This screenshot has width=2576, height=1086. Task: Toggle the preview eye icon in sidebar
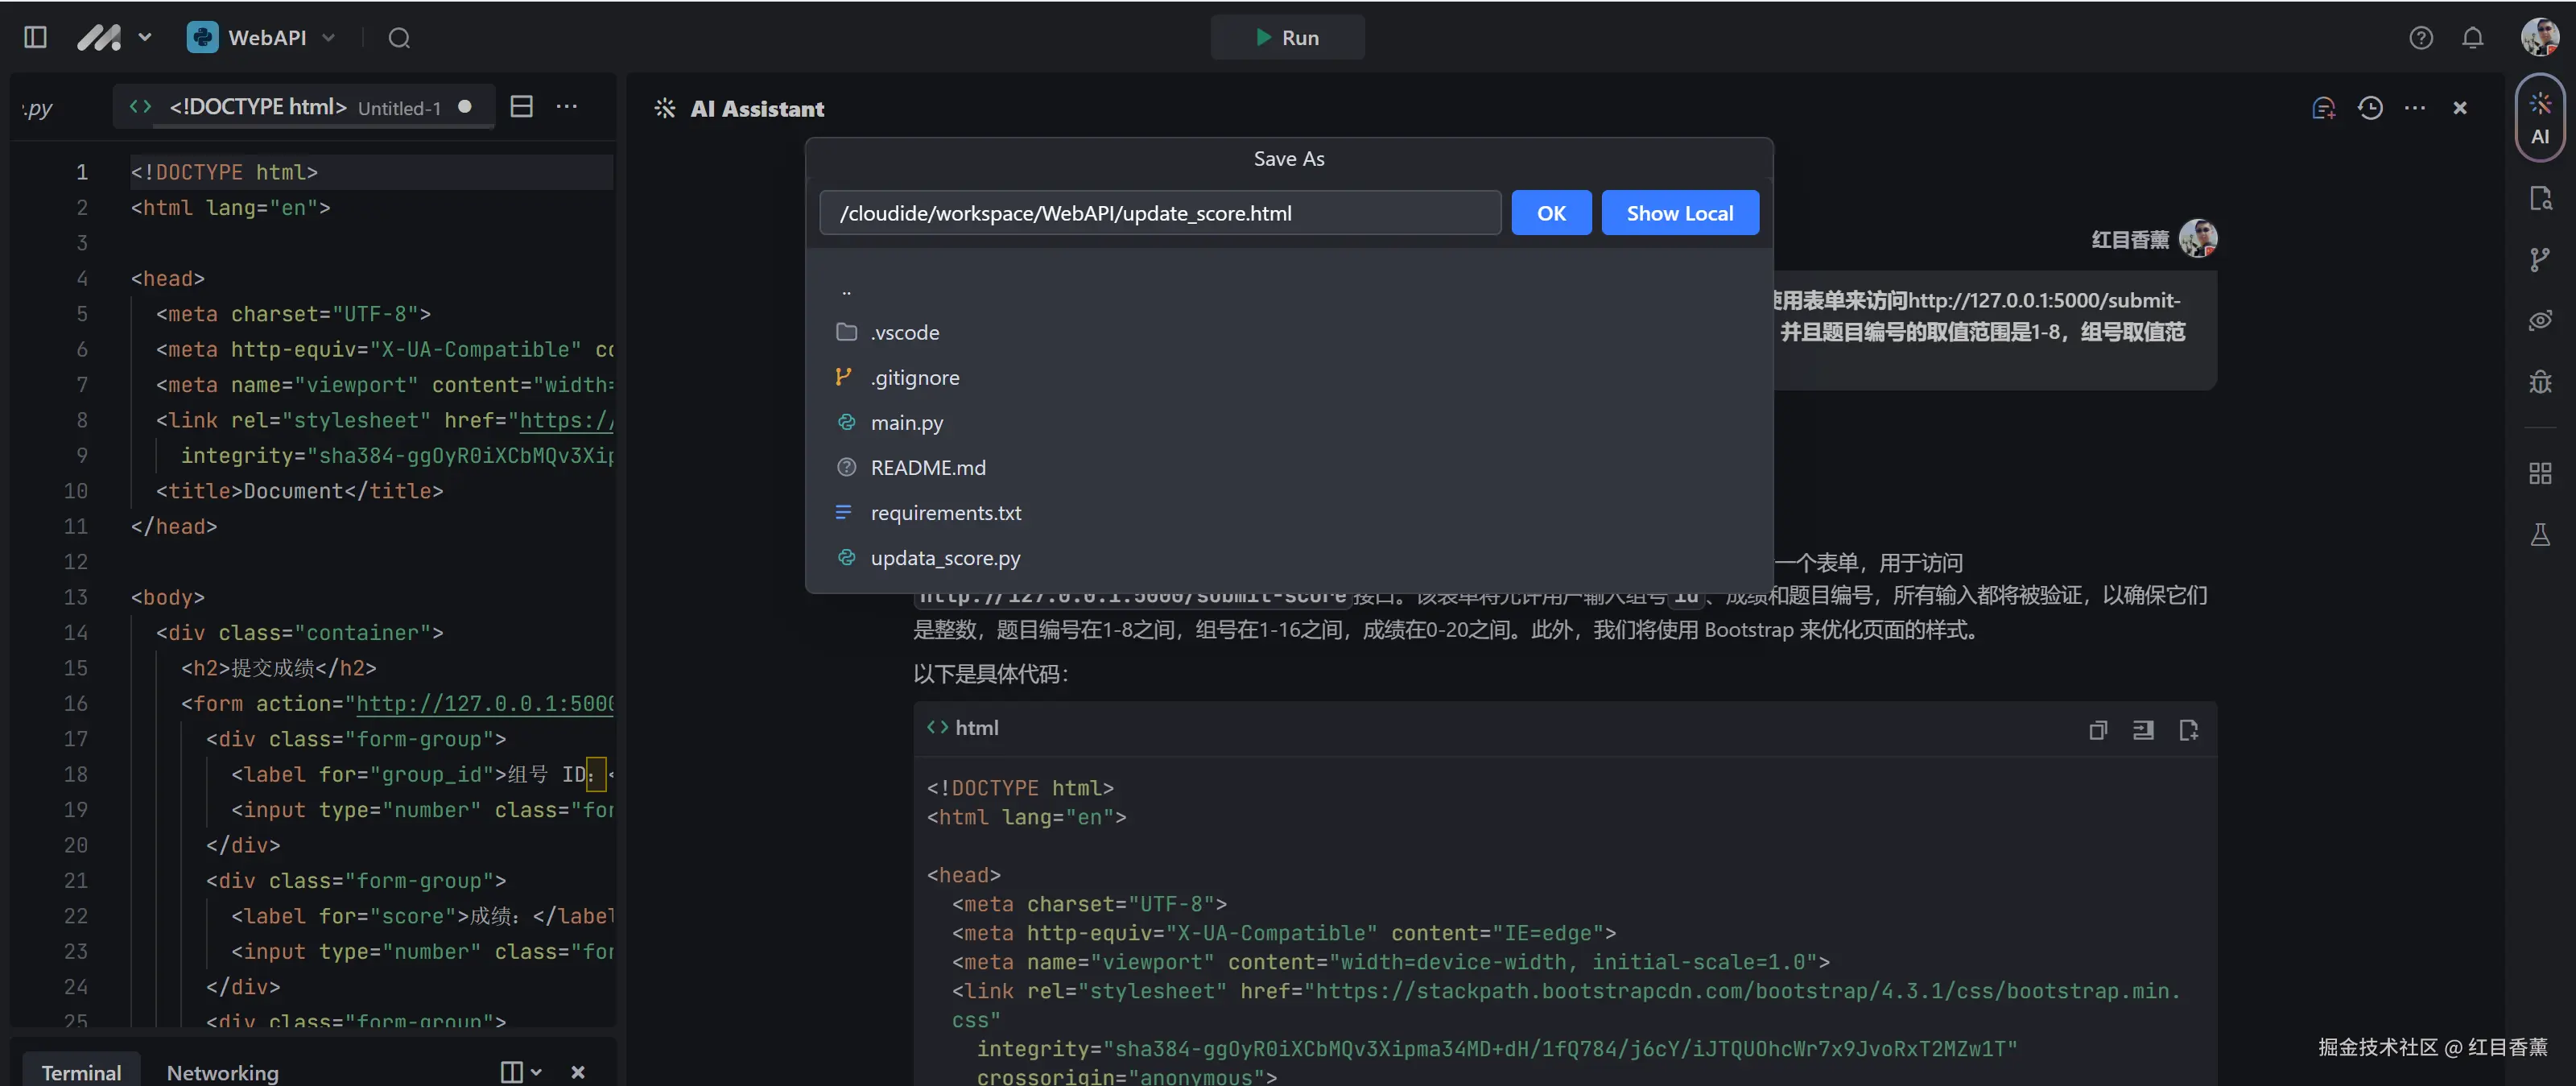[x=2539, y=320]
